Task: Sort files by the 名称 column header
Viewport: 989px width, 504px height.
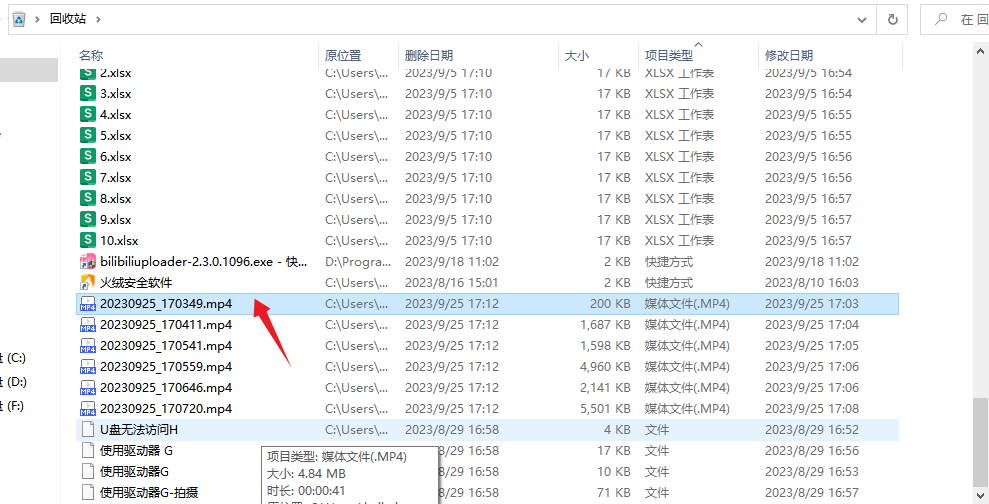Action: 91,56
